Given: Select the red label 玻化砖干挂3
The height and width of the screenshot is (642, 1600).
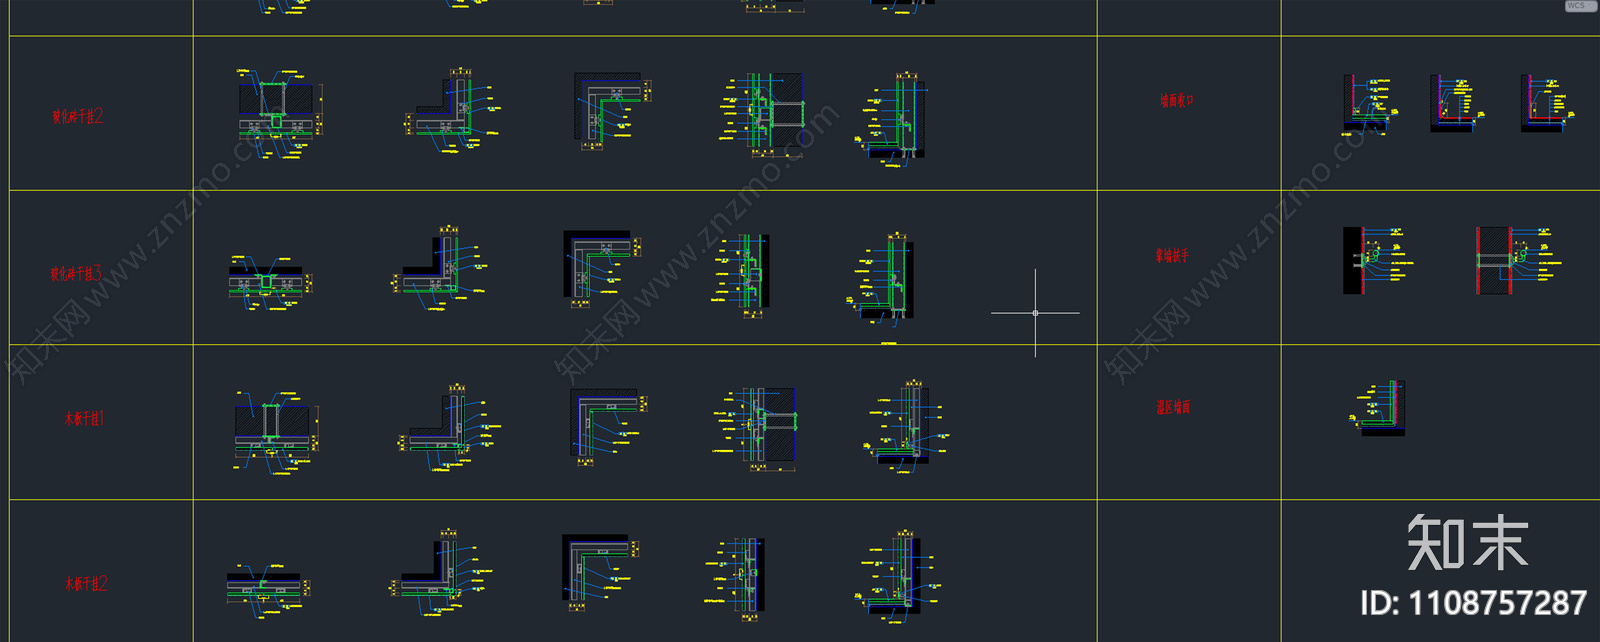Looking at the screenshot, I should click(77, 273).
